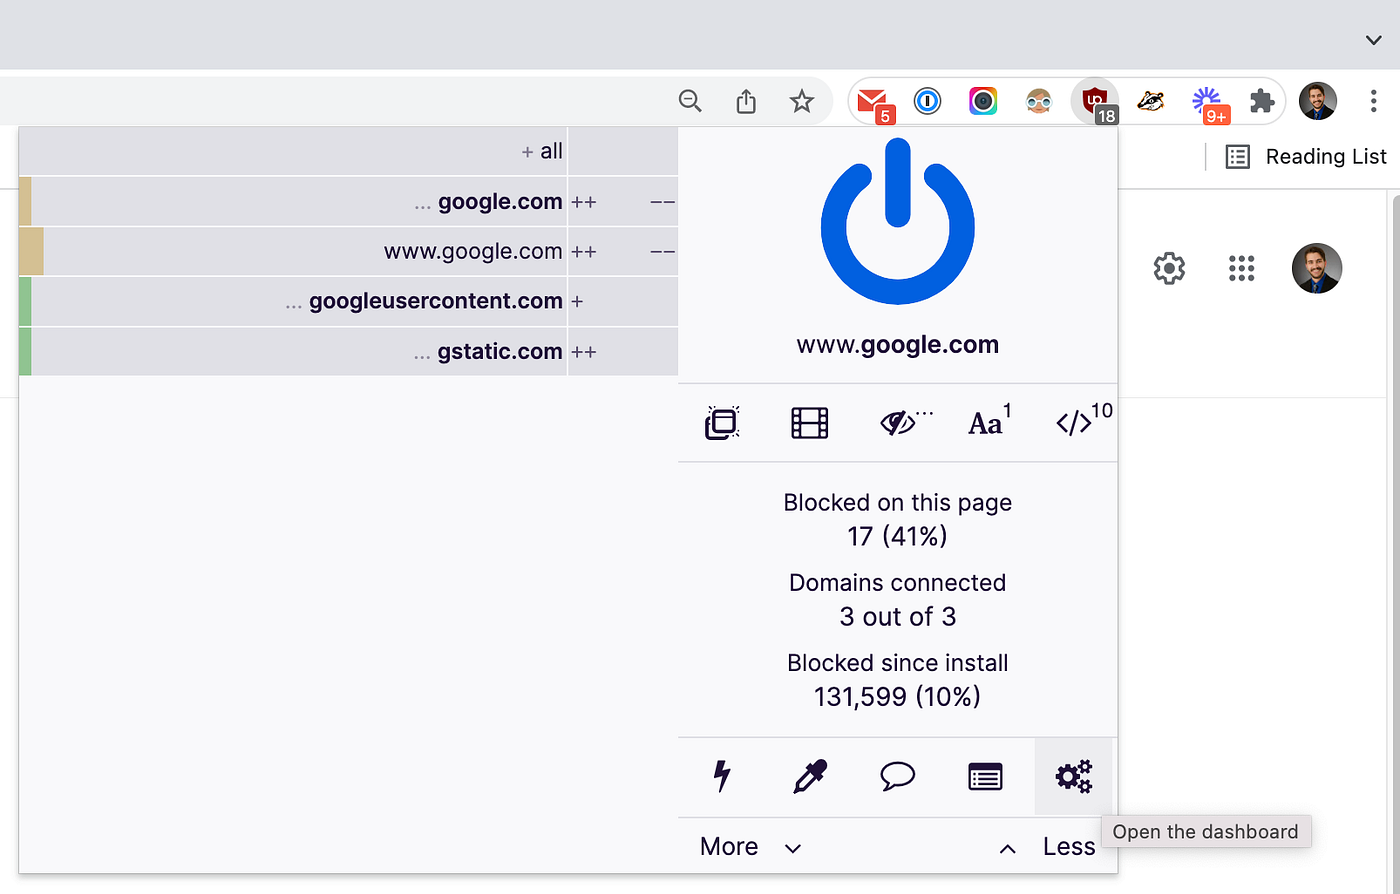Viewport: 1400px width, 894px height.
Task: Open Chrome profile avatar in toolbar
Action: tap(1317, 101)
